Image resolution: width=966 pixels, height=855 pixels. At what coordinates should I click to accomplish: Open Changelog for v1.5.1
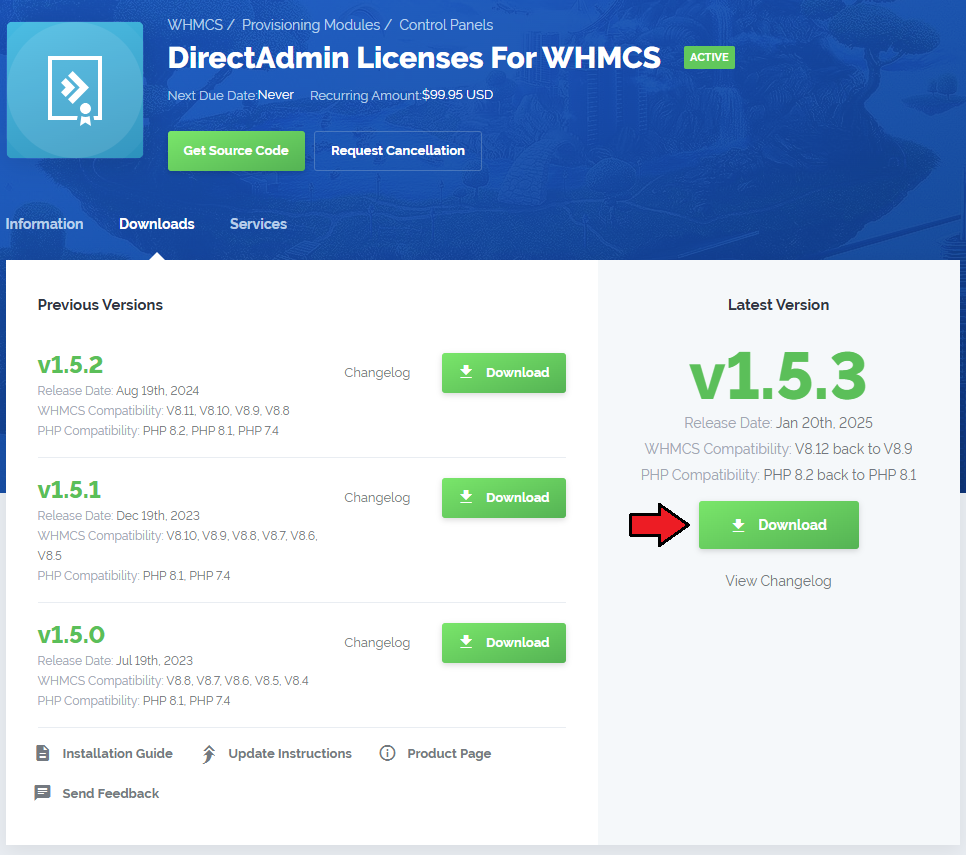coord(376,498)
